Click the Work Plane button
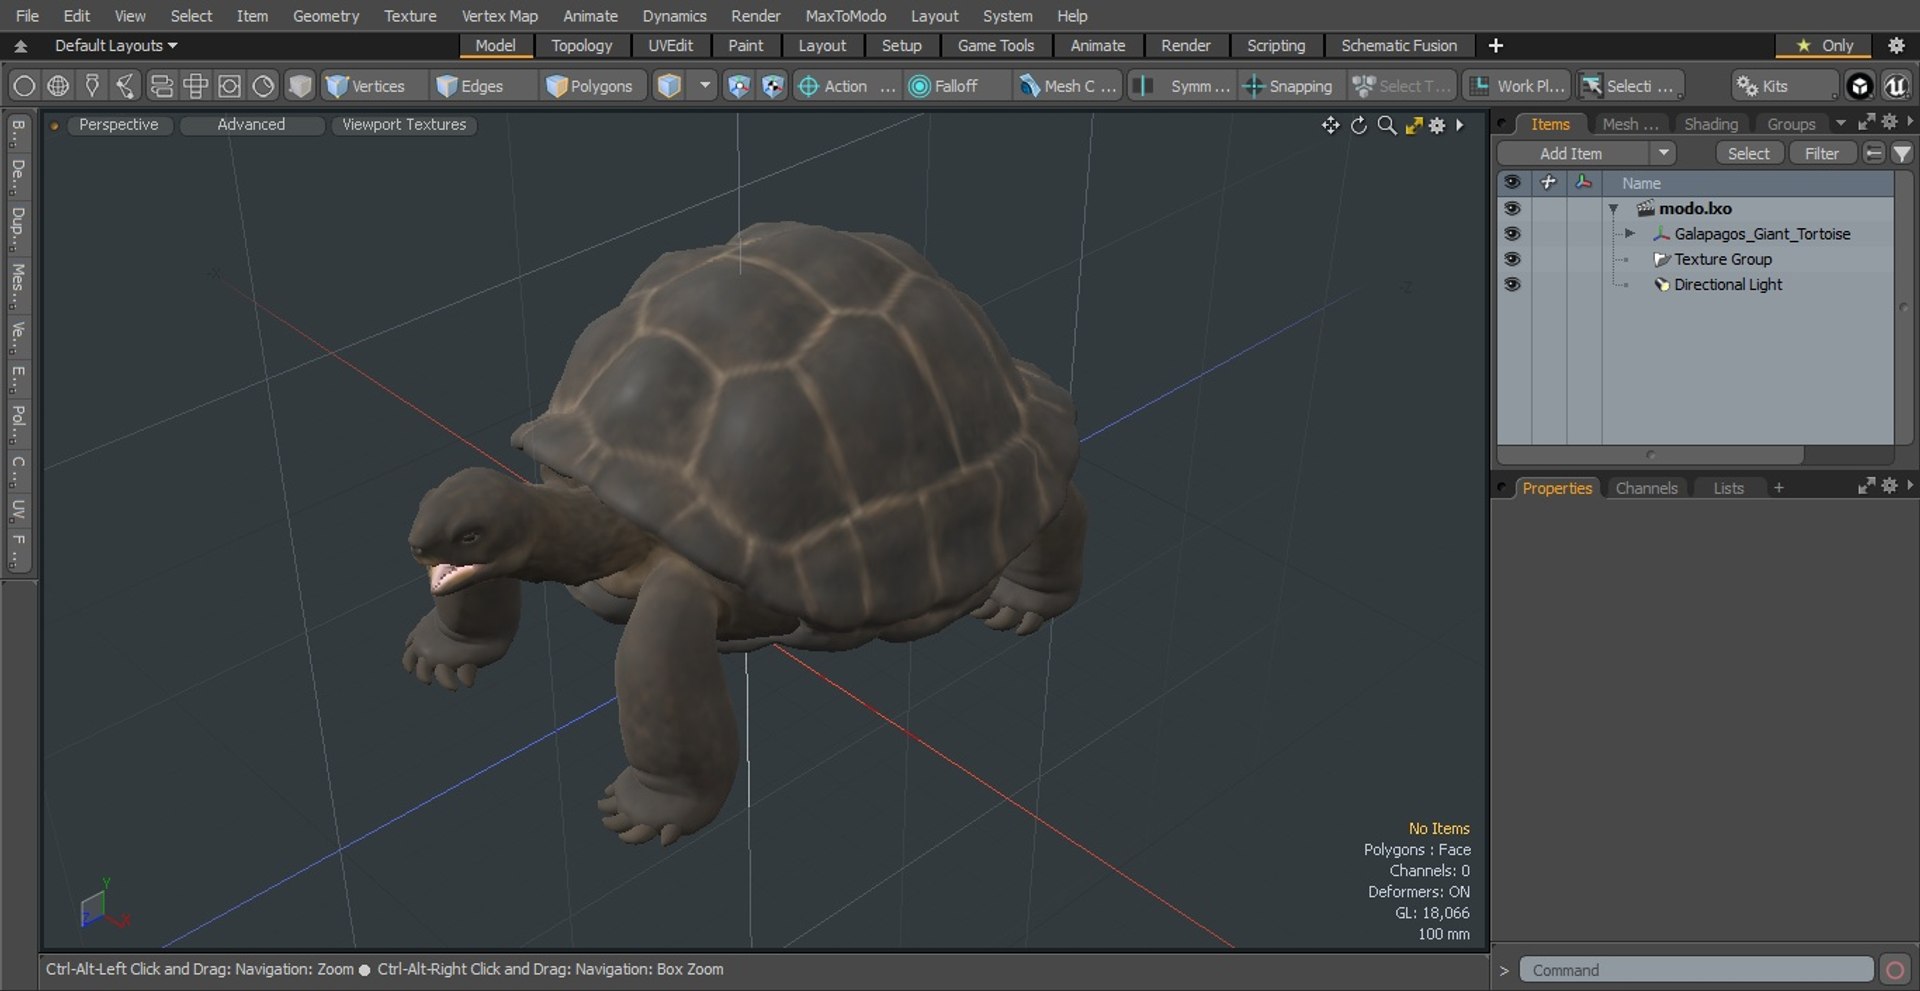Image resolution: width=1920 pixels, height=991 pixels. pos(1518,86)
